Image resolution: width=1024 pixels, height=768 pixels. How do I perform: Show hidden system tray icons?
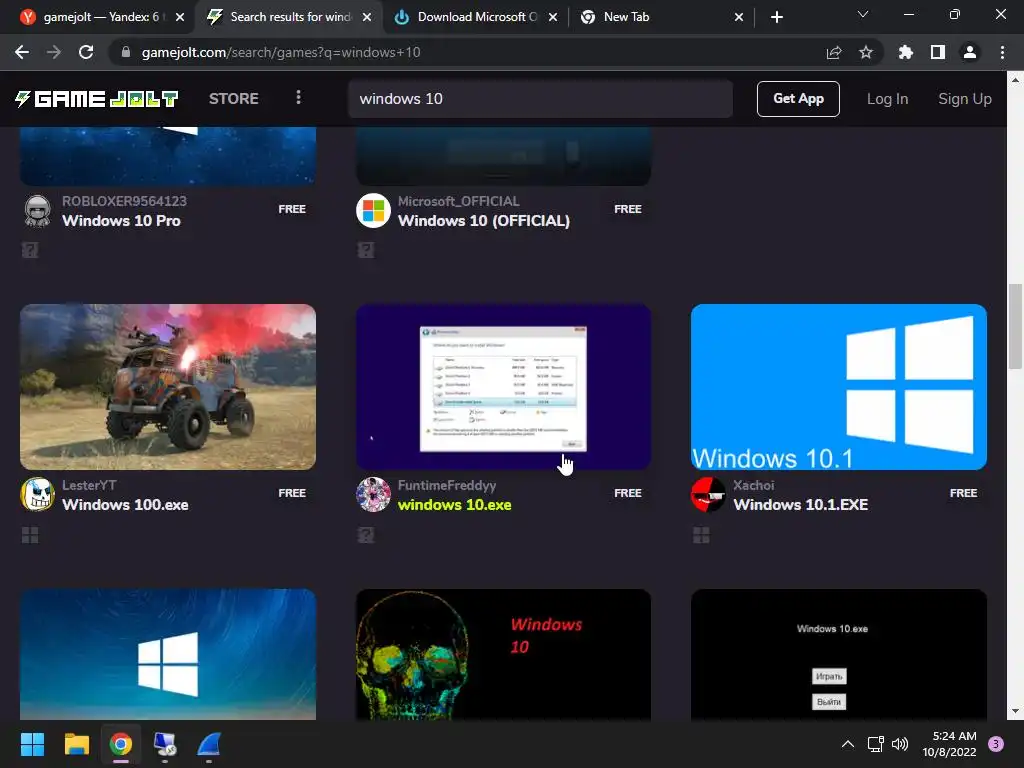point(847,744)
